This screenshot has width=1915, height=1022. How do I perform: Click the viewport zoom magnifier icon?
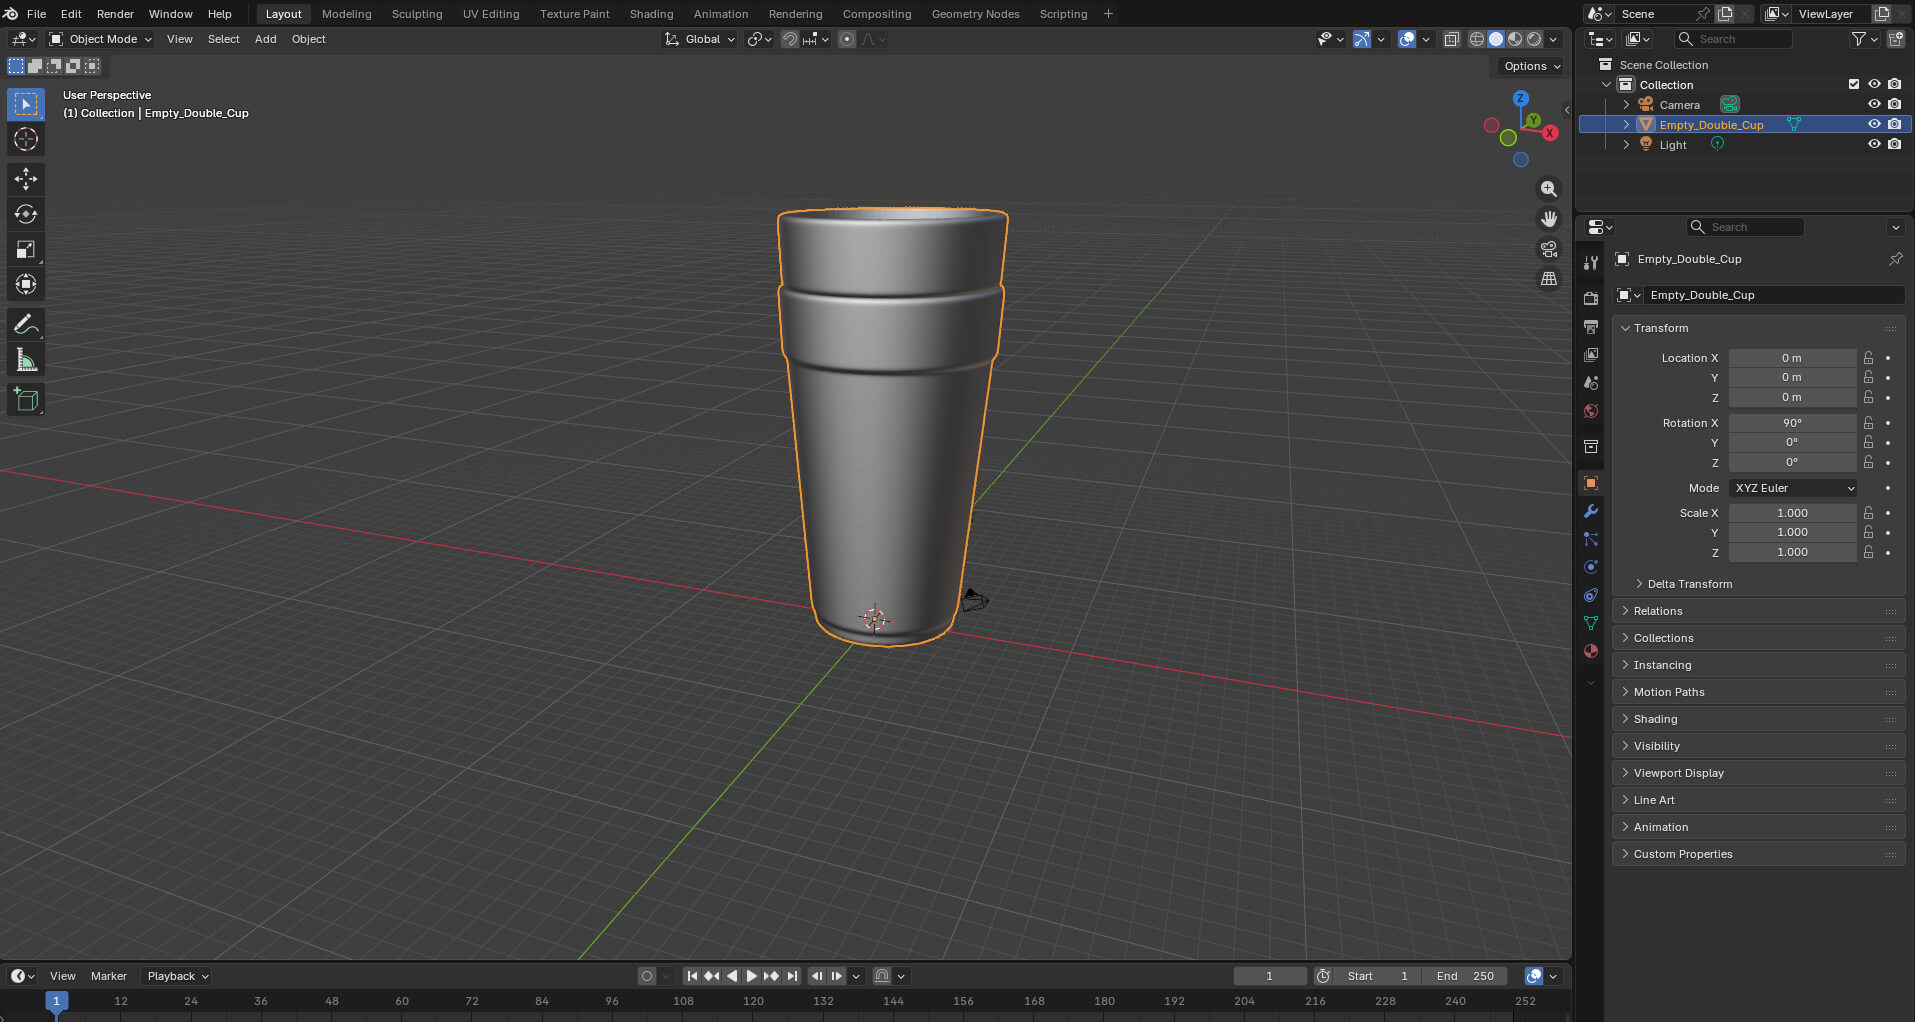coord(1549,189)
